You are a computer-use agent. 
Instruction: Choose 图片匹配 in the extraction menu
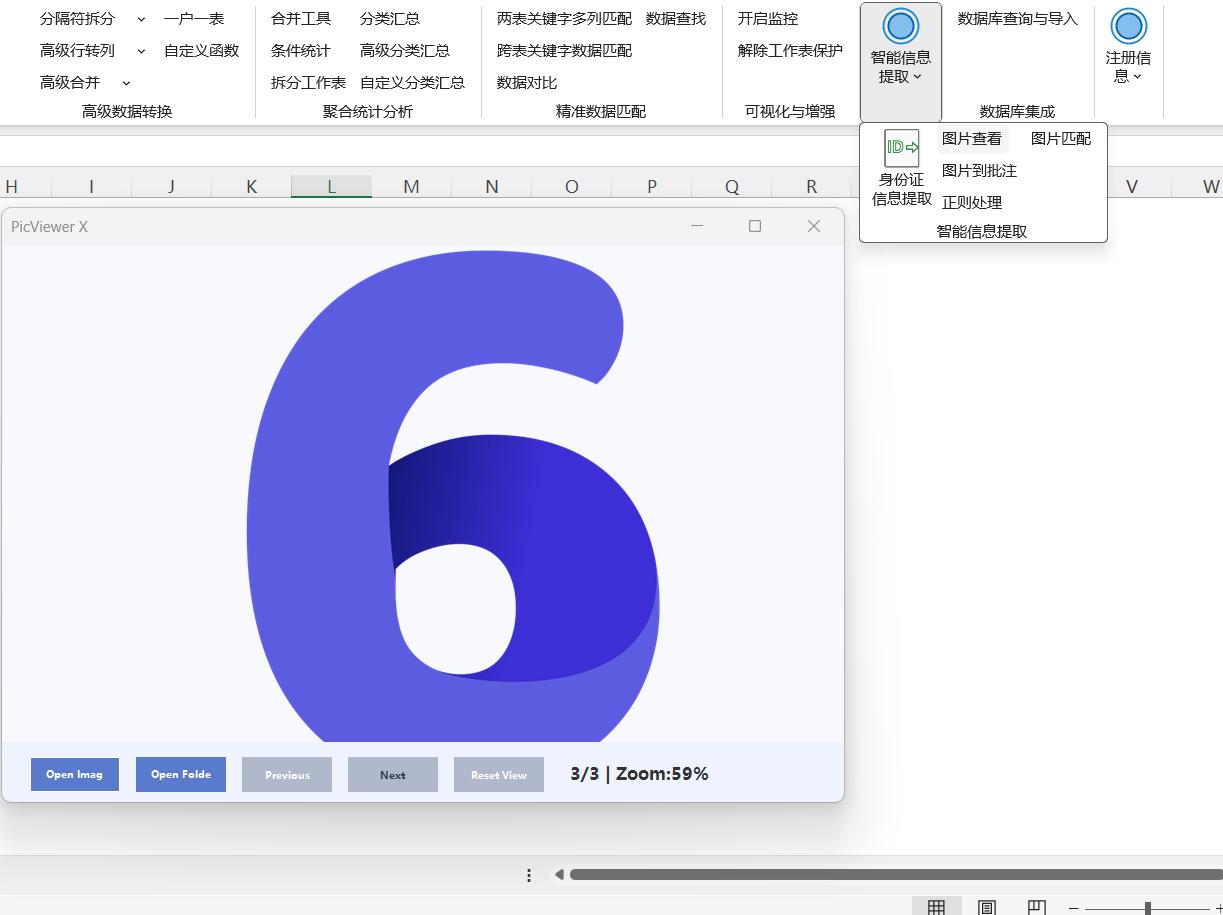click(x=1060, y=139)
